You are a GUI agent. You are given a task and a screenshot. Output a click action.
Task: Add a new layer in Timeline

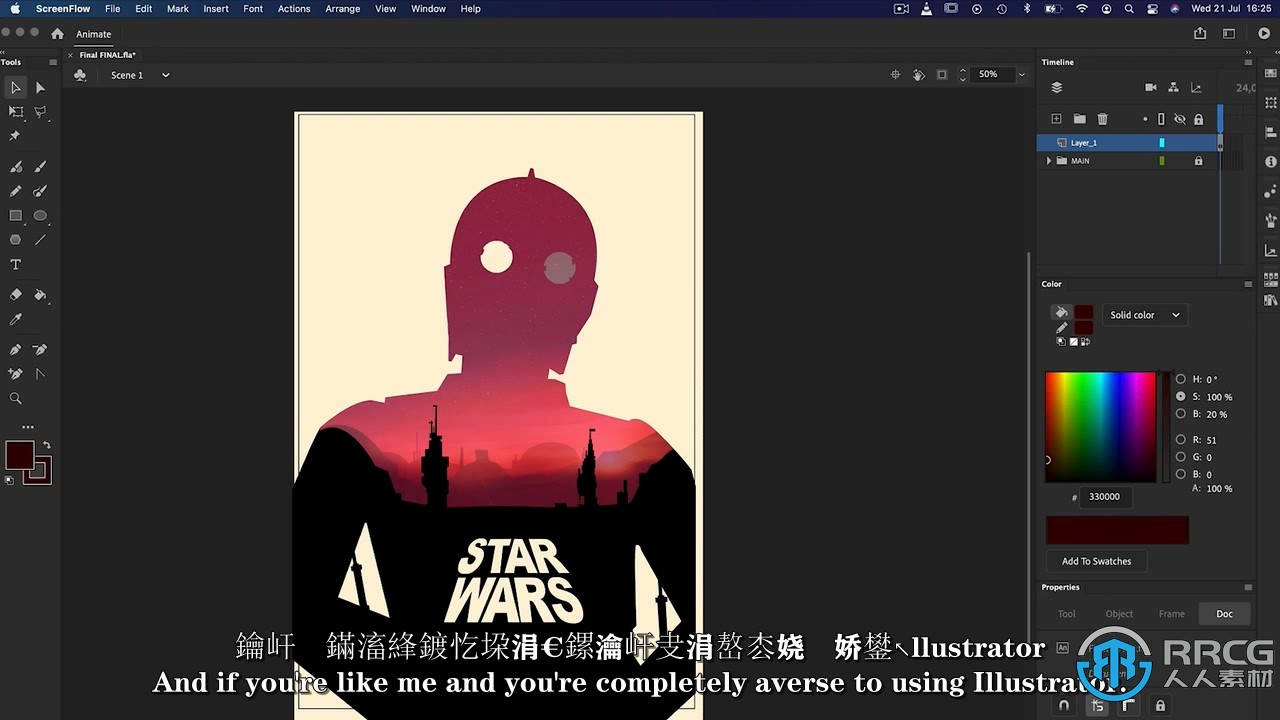click(x=1056, y=119)
